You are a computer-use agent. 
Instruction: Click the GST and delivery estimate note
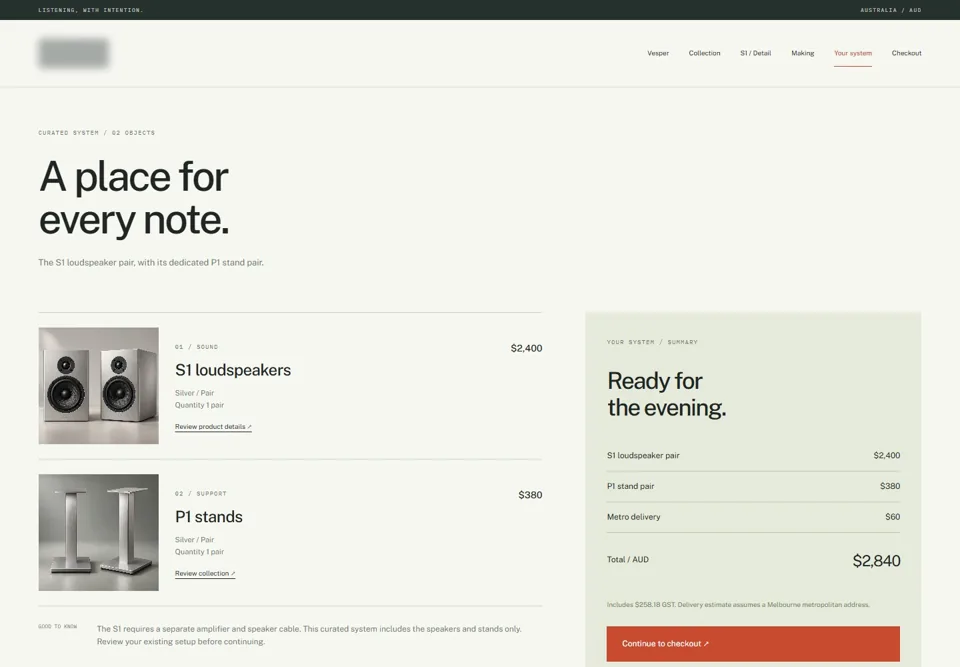click(738, 605)
